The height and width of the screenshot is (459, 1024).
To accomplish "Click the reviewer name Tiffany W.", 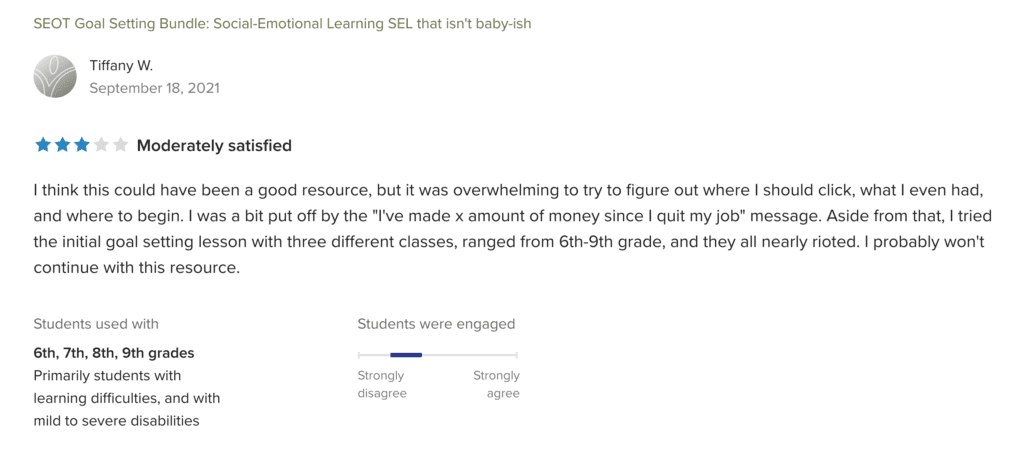I will 122,66.
